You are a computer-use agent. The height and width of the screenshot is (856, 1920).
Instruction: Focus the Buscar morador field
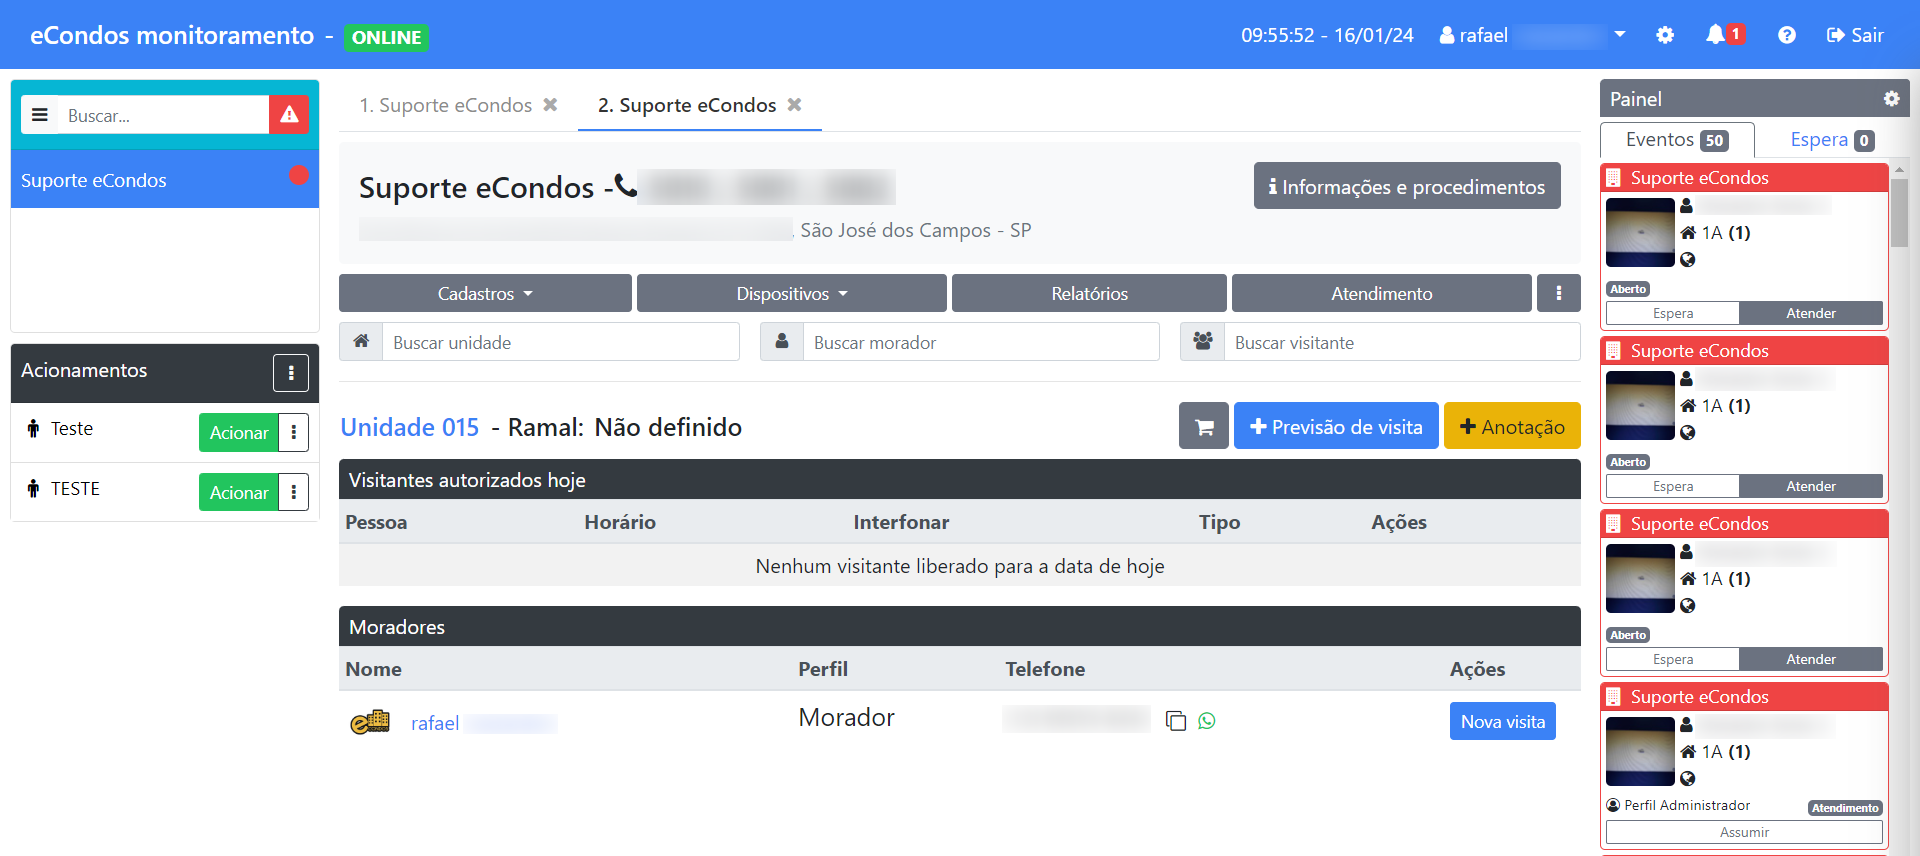981,342
